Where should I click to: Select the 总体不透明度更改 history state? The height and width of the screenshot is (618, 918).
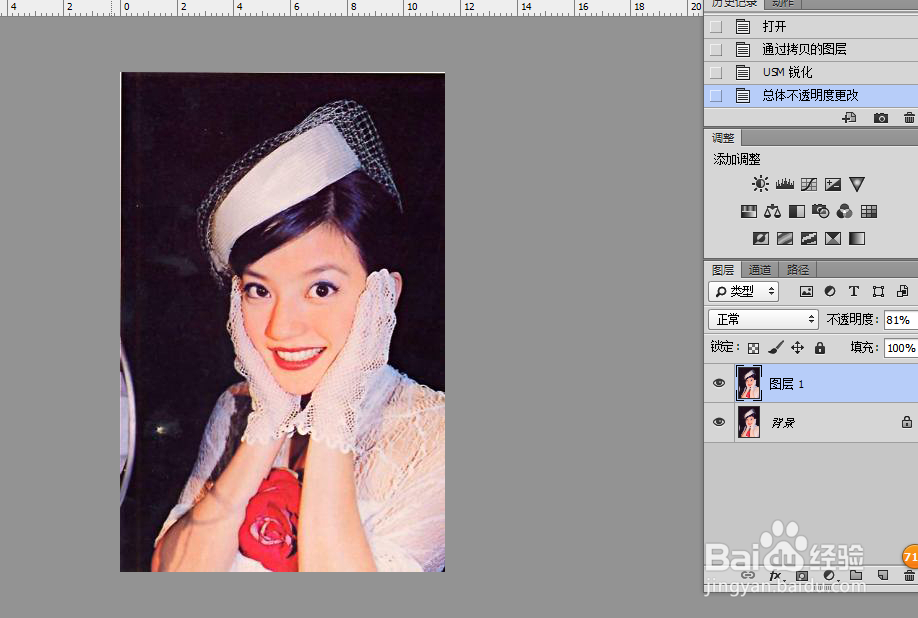click(x=811, y=95)
